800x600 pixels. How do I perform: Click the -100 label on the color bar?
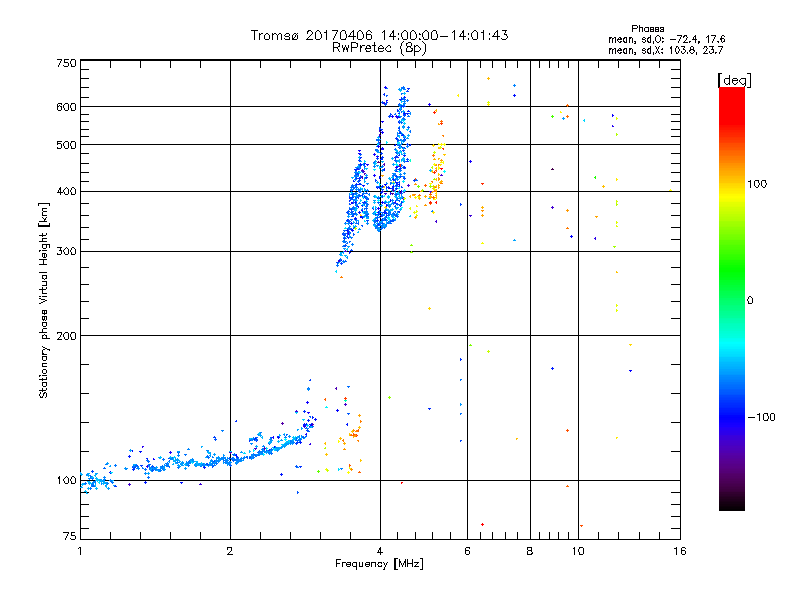[x=762, y=417]
